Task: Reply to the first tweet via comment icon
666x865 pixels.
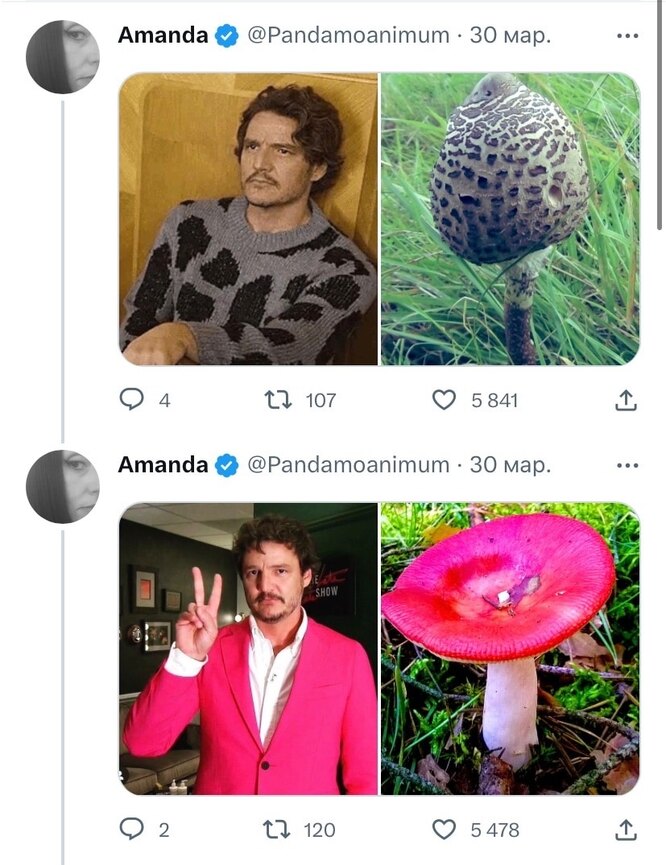Action: click(x=132, y=400)
